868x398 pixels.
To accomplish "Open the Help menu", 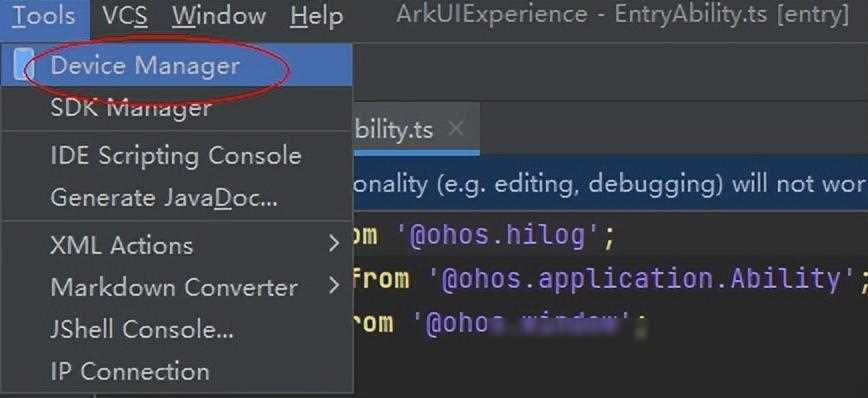I will (316, 17).
